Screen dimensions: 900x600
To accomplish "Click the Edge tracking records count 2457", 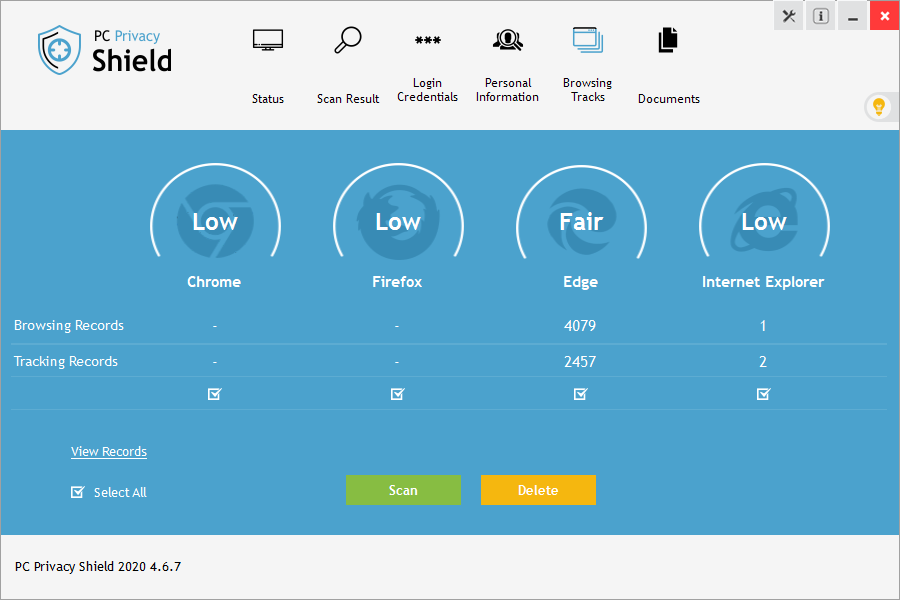I will [x=580, y=362].
